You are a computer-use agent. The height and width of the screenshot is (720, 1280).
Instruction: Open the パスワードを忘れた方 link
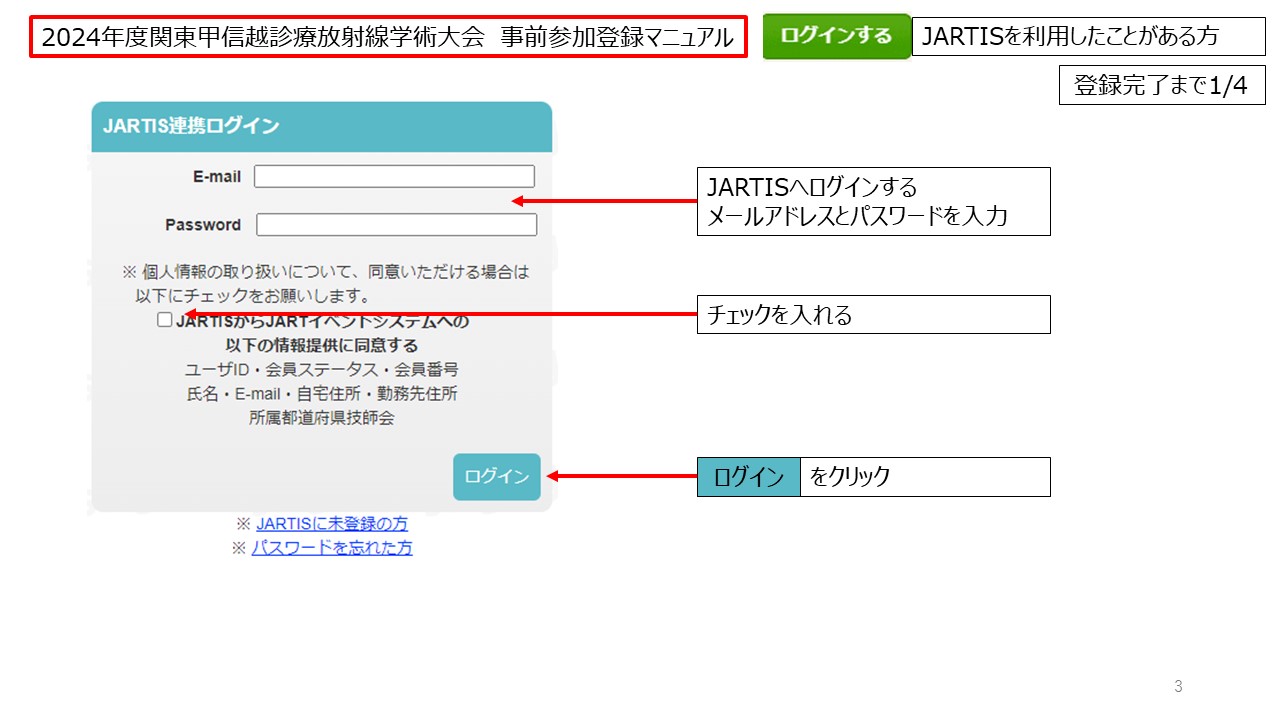(331, 548)
